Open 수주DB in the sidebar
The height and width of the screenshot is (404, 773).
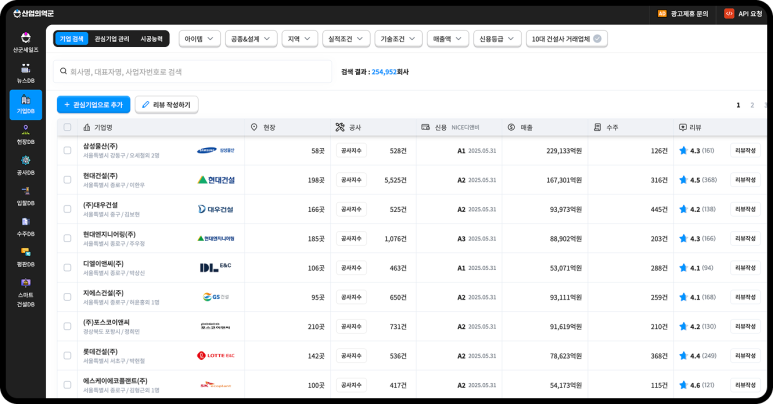(x=26, y=226)
